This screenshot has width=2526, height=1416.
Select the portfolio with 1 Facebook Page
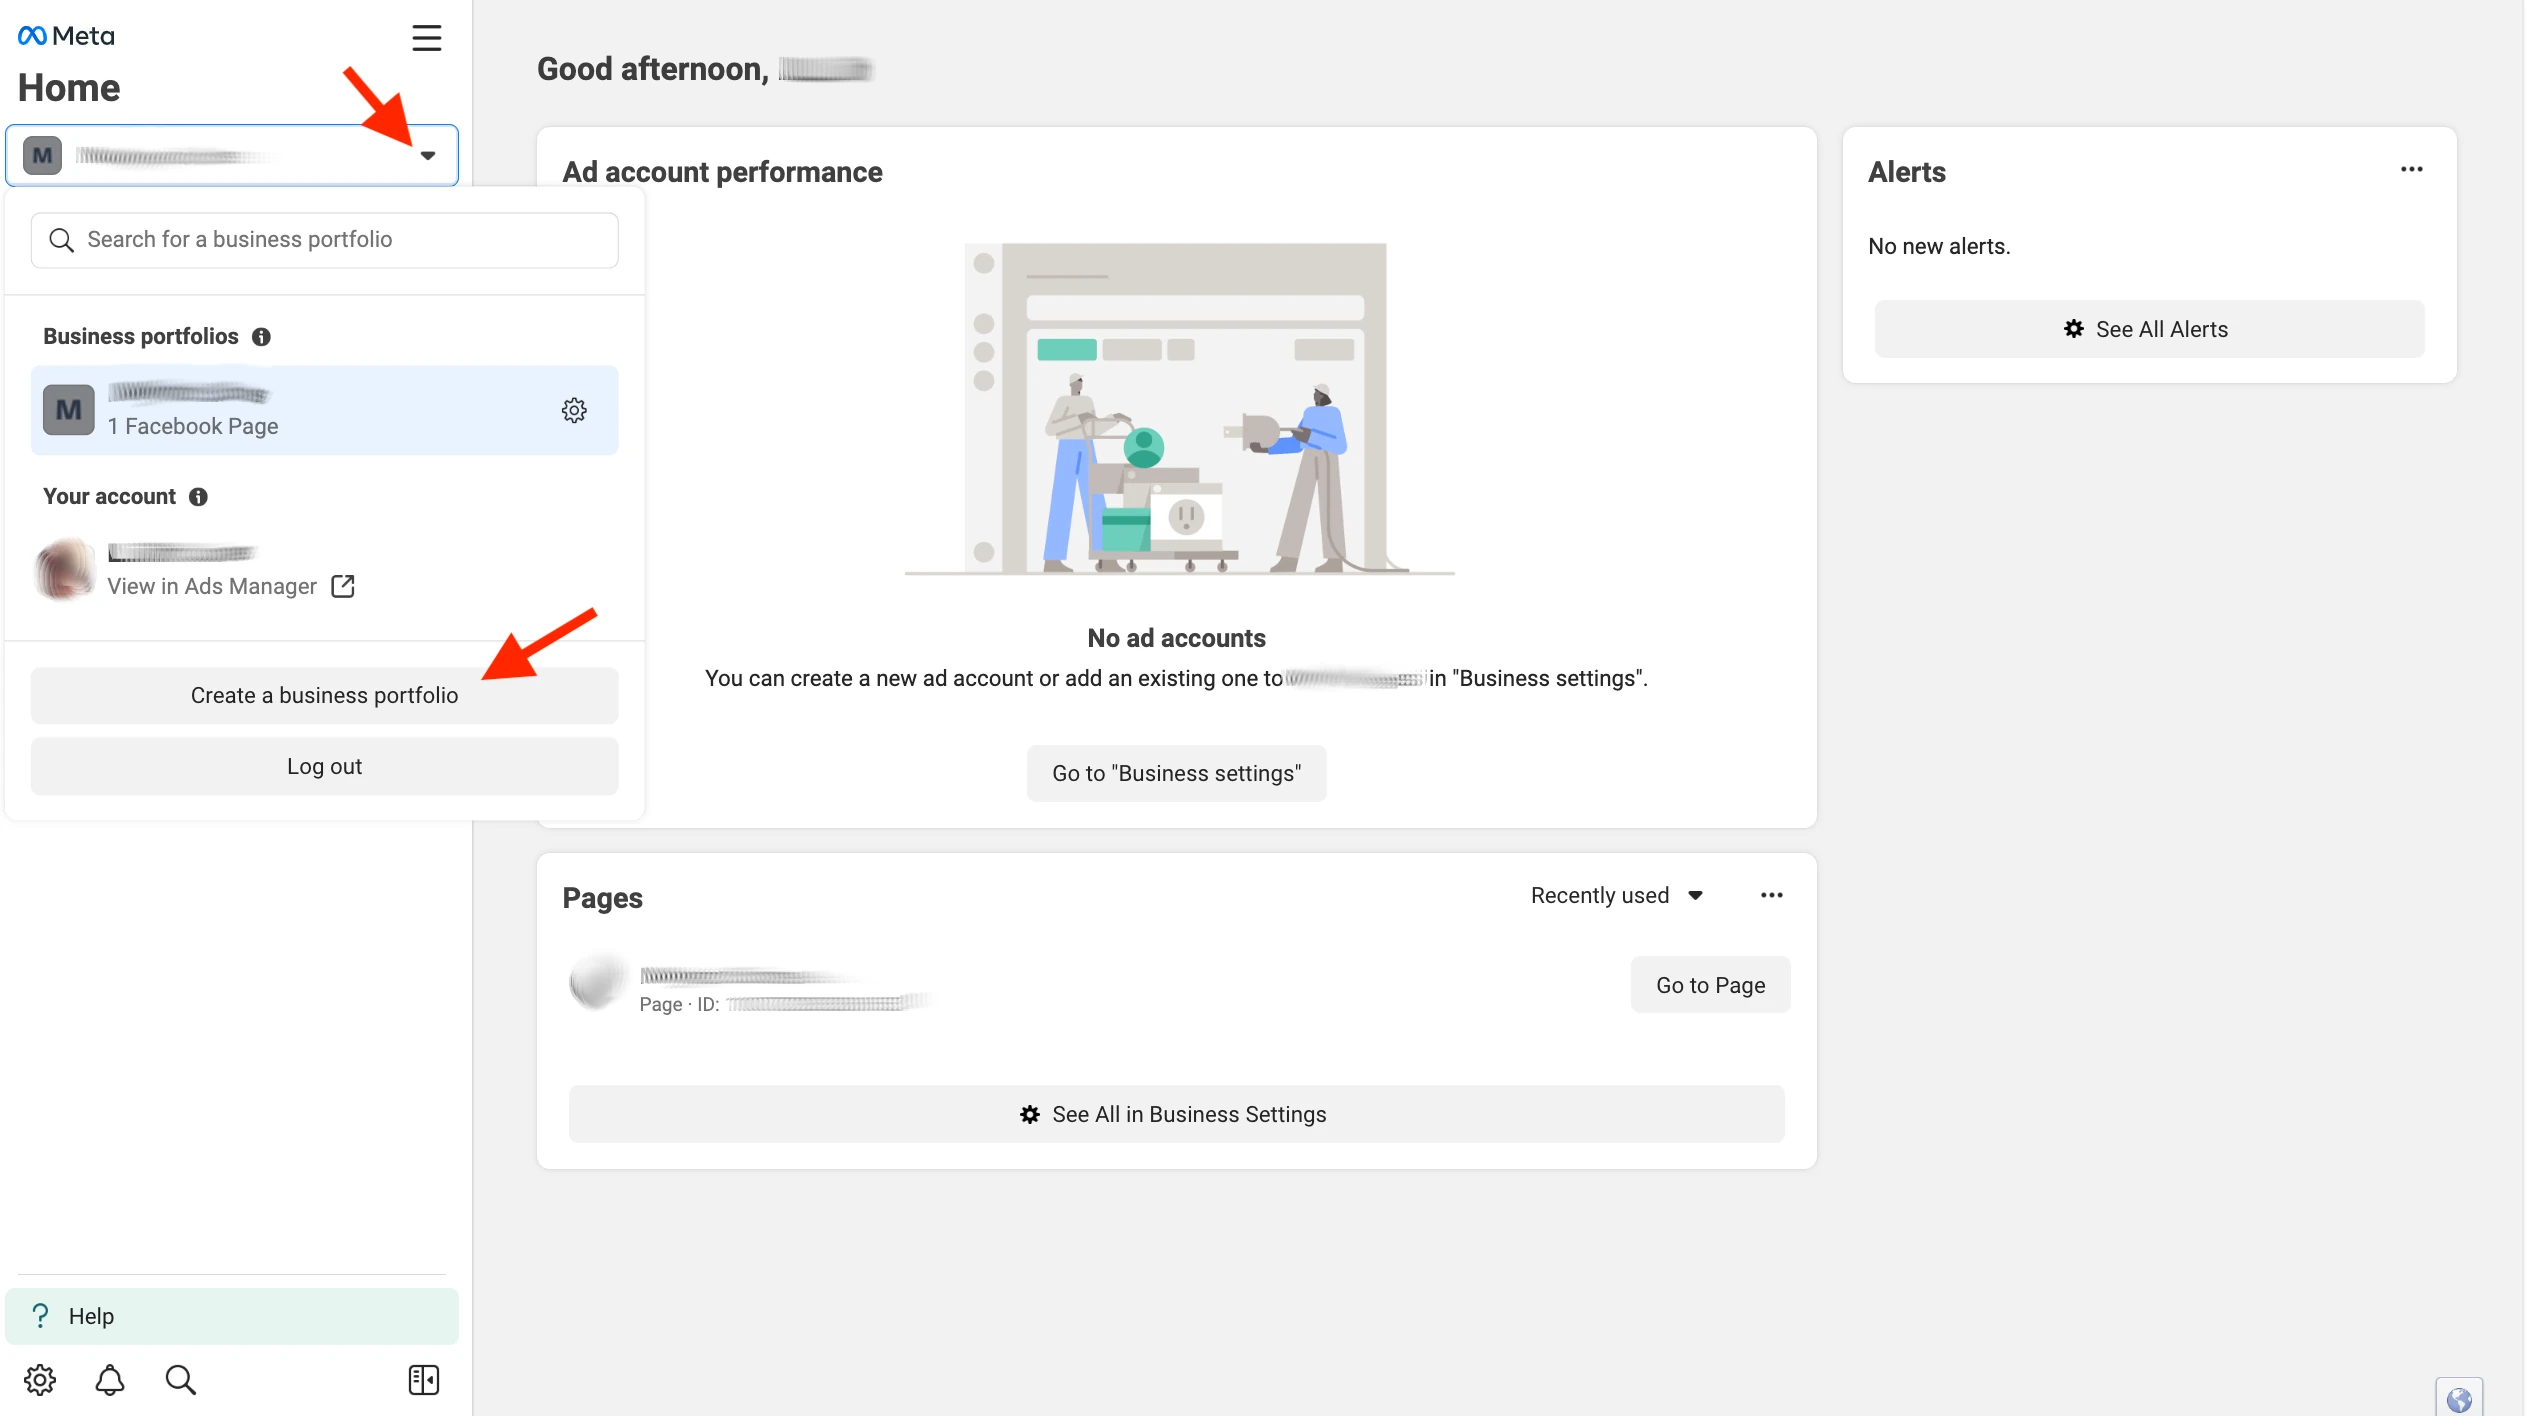click(x=325, y=410)
